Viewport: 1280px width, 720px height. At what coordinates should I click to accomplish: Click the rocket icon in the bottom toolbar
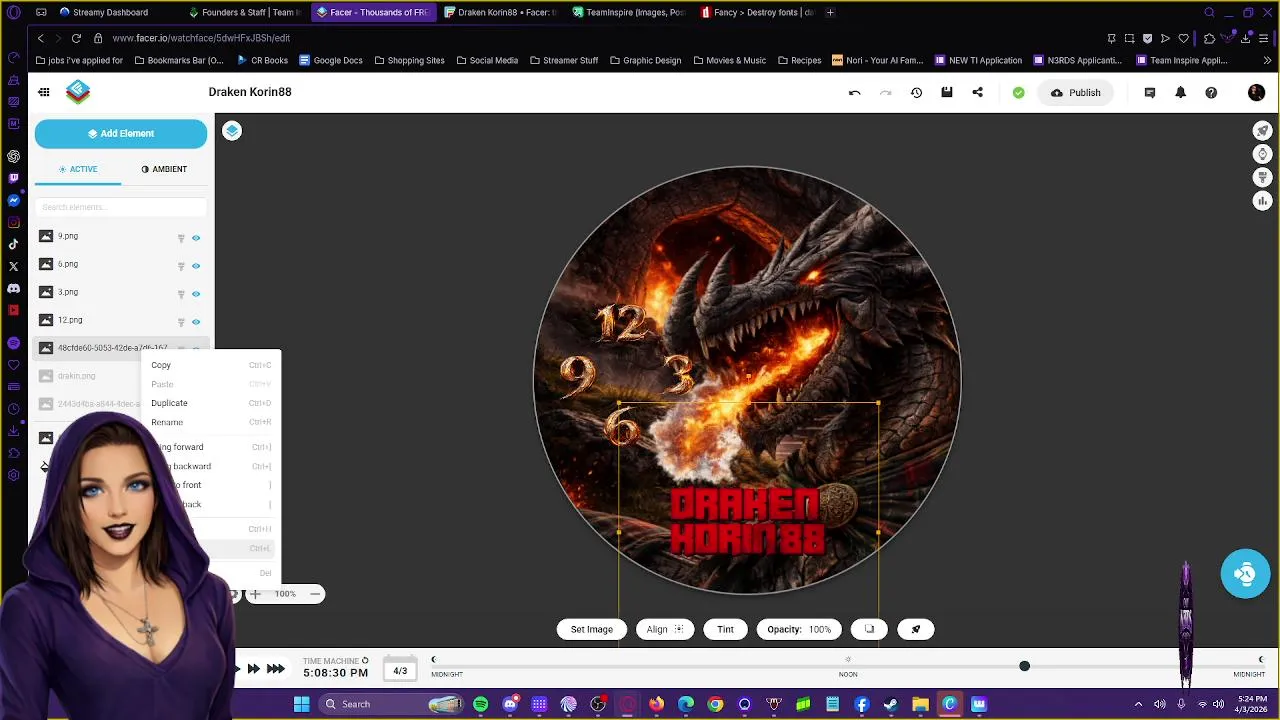click(x=915, y=629)
